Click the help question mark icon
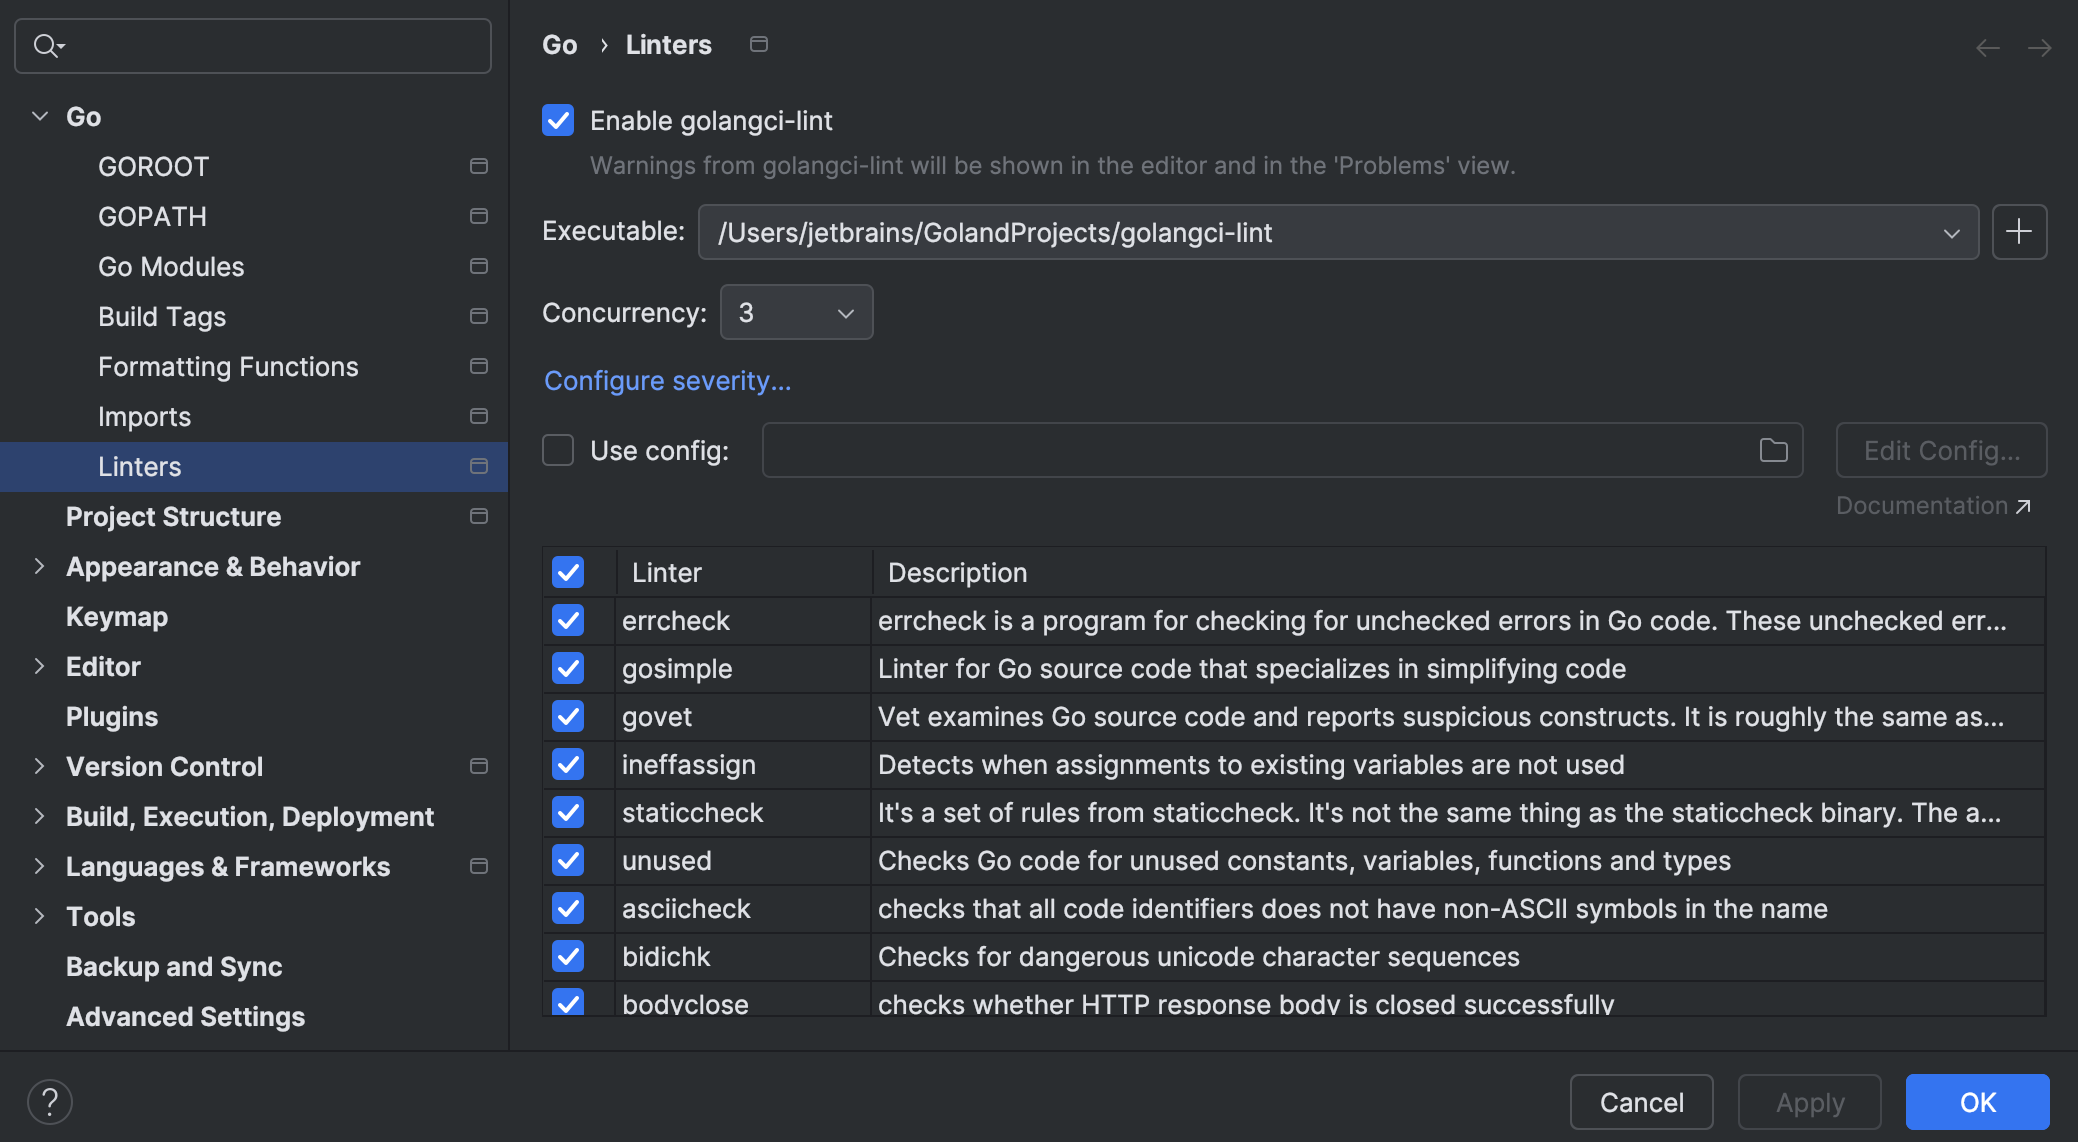 tap(50, 1101)
